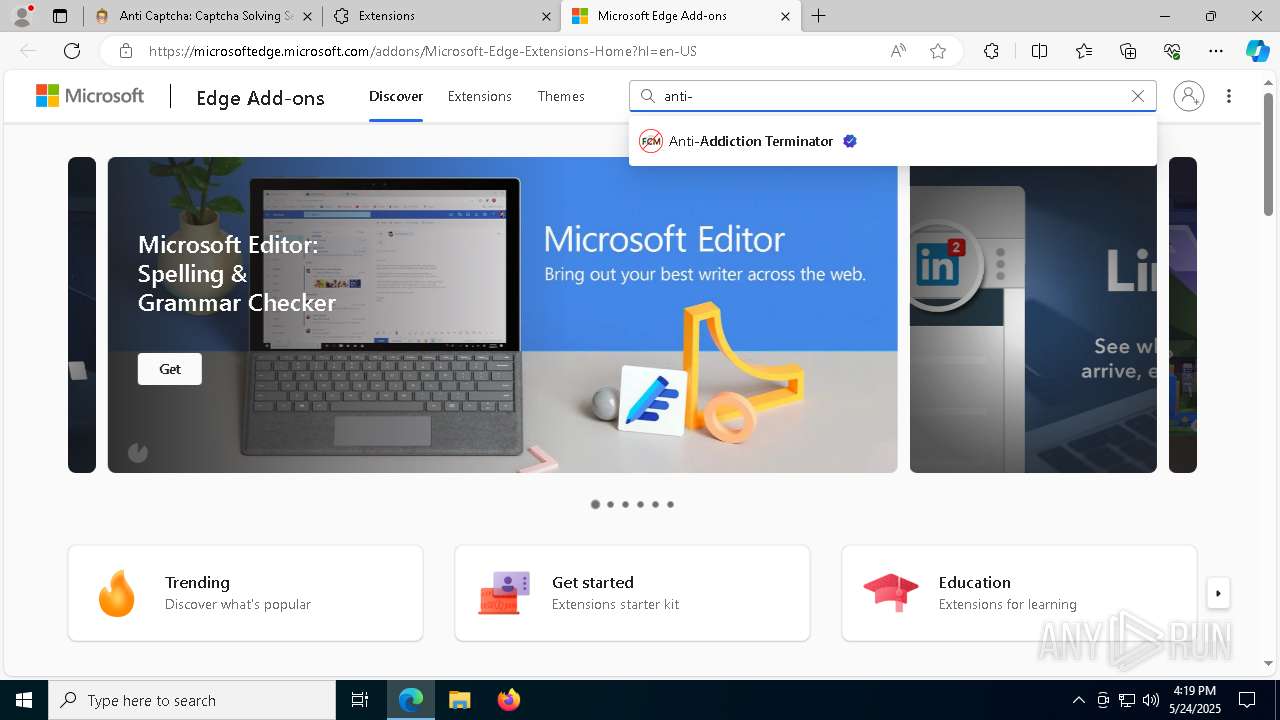Toggle split screen view
This screenshot has height=720, width=1280.
click(x=1039, y=51)
